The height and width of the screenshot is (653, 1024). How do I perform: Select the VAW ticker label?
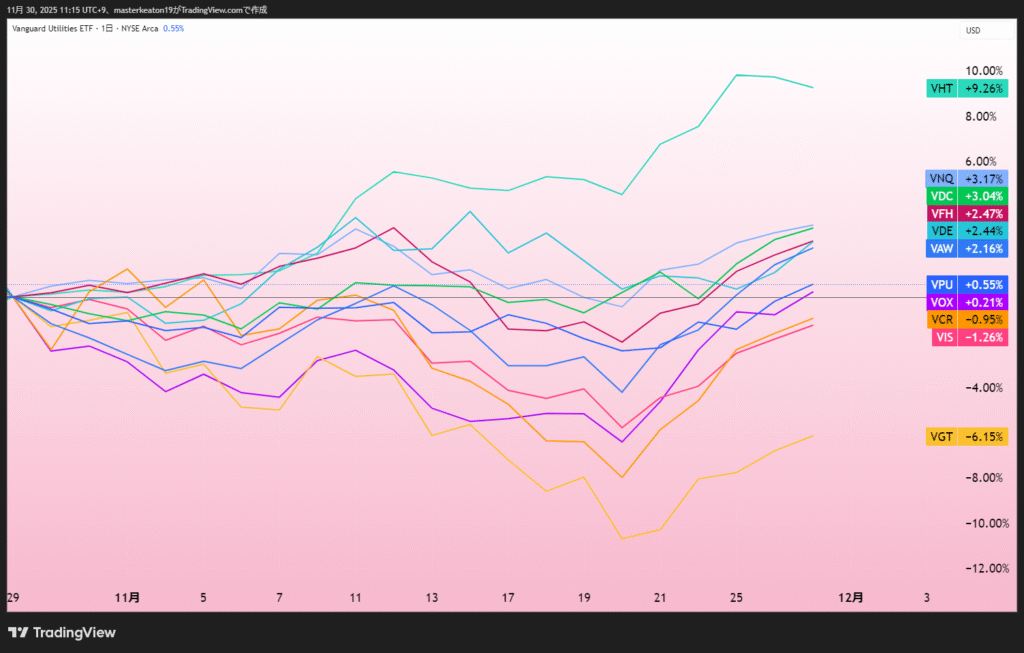(941, 248)
